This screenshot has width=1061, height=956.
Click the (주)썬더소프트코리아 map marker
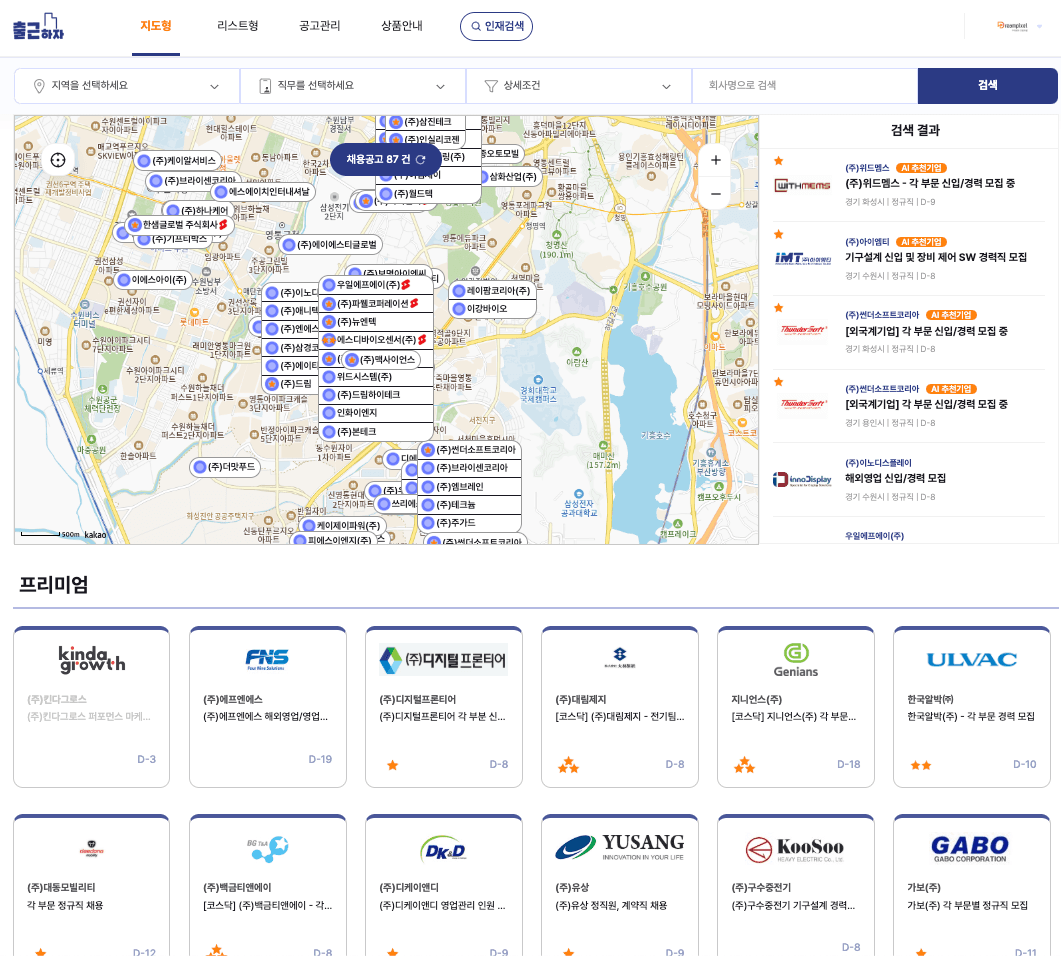pyautogui.click(x=470, y=450)
